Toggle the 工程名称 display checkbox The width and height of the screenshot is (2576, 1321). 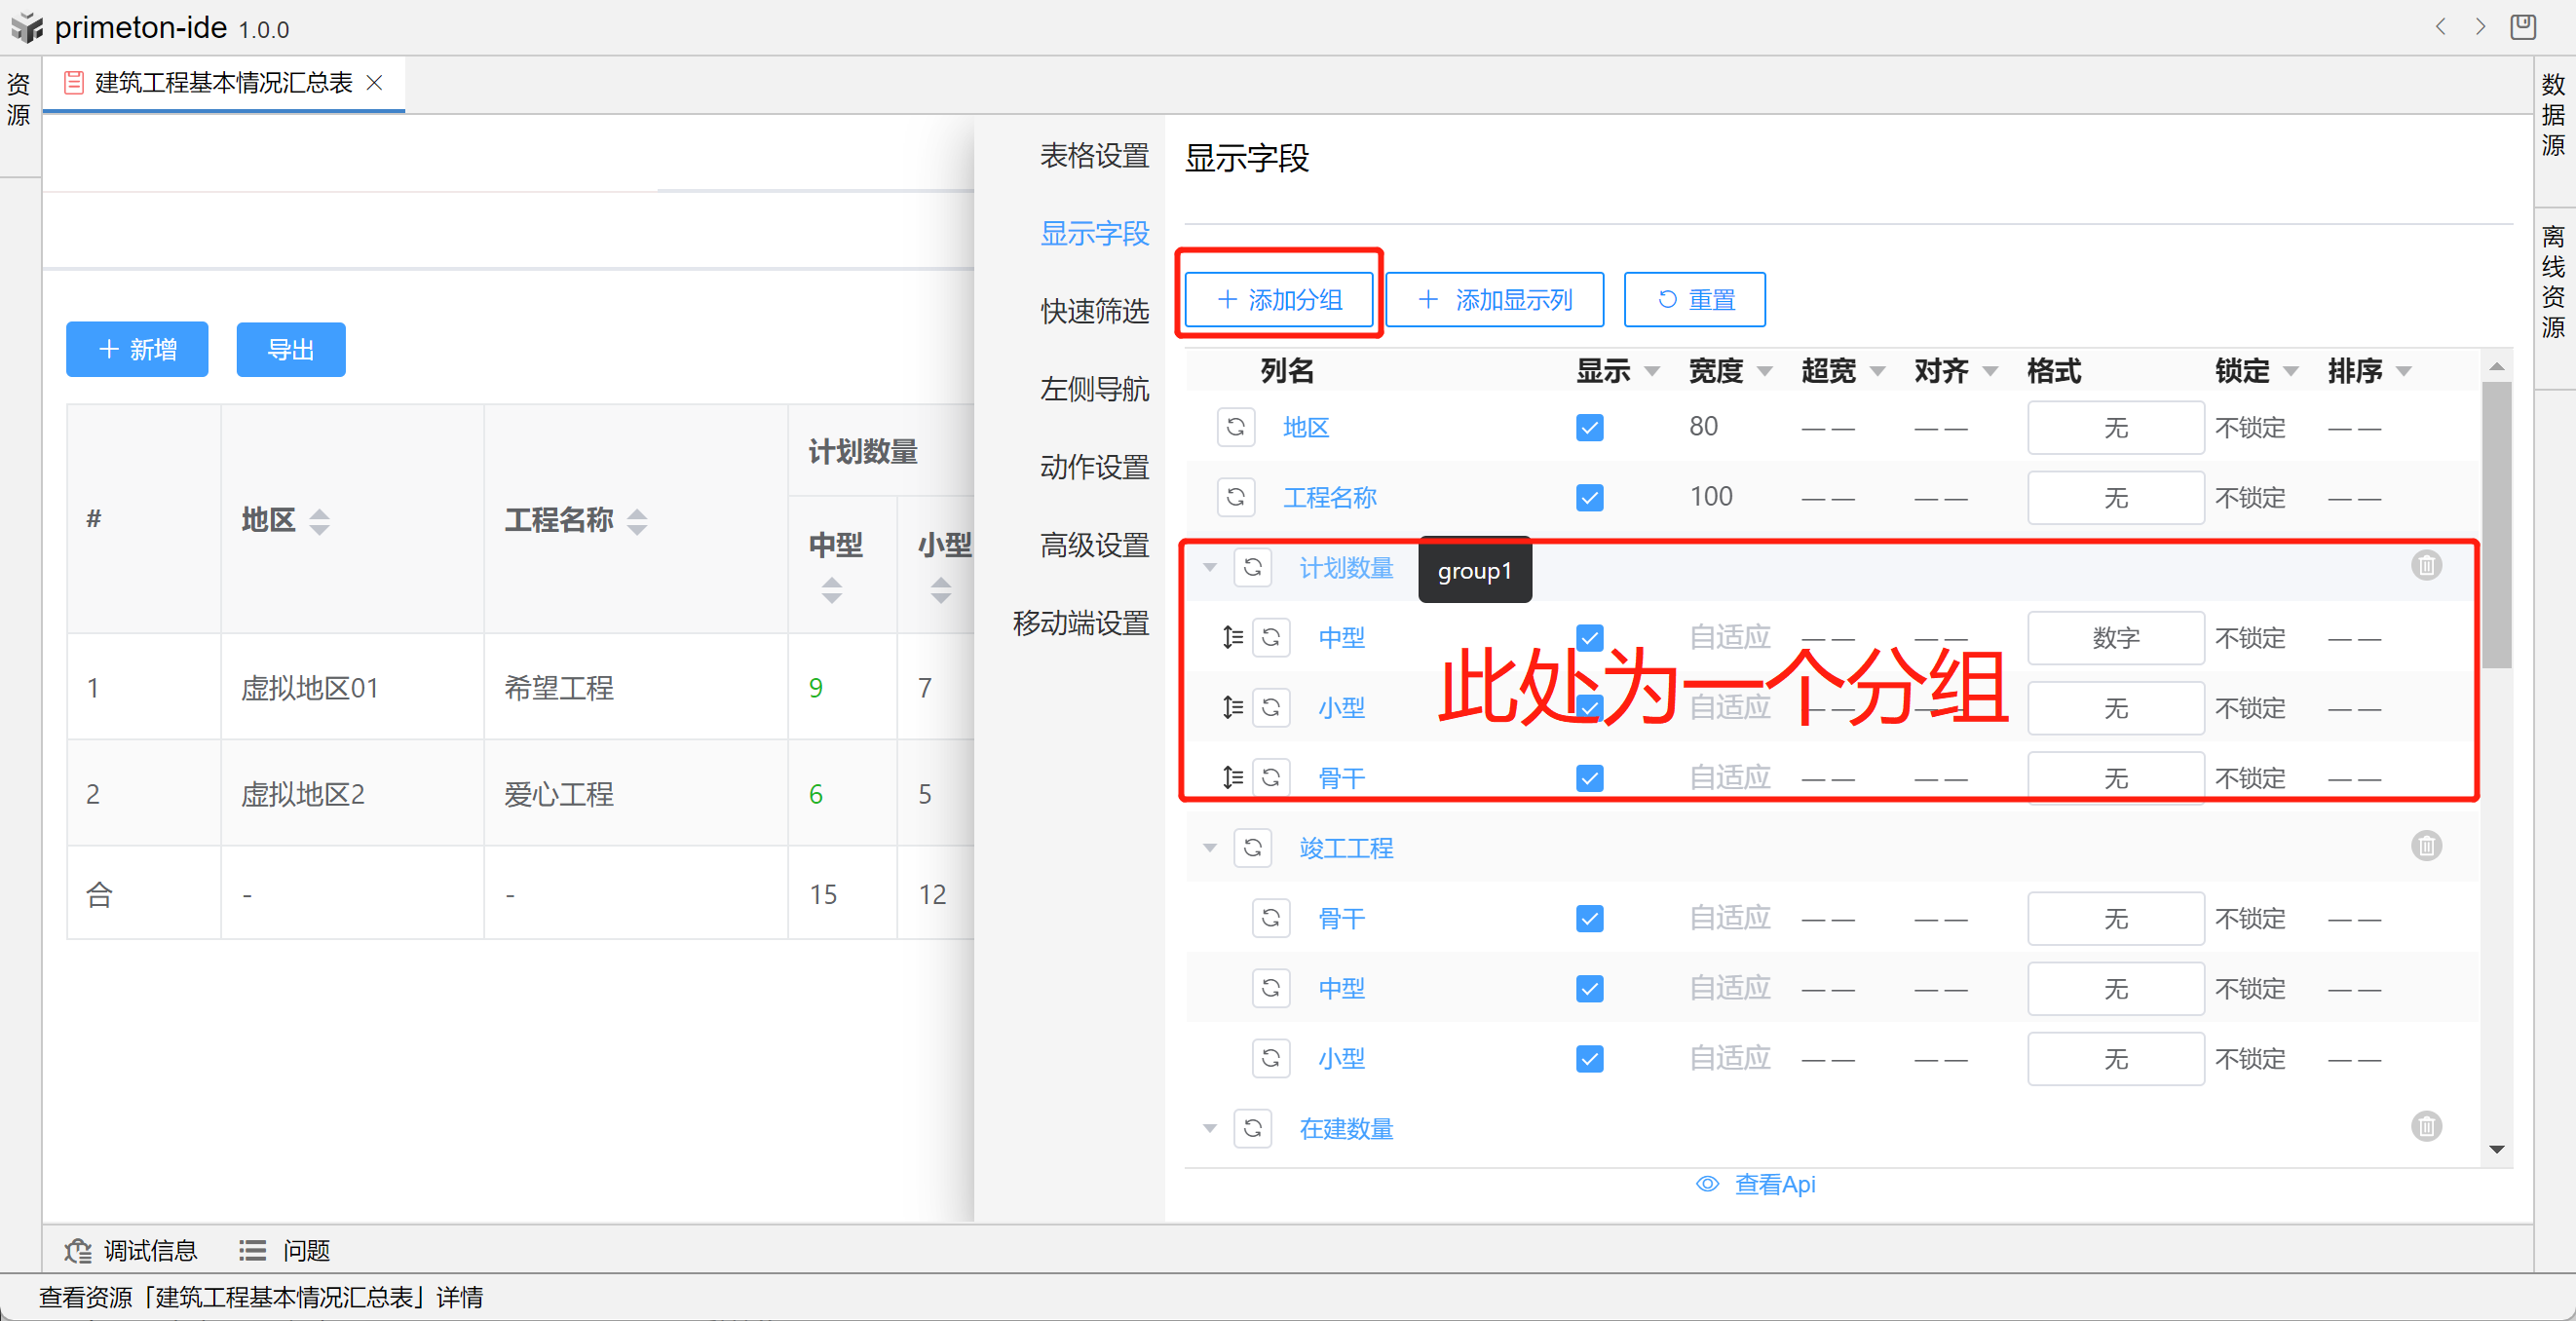coord(1589,497)
